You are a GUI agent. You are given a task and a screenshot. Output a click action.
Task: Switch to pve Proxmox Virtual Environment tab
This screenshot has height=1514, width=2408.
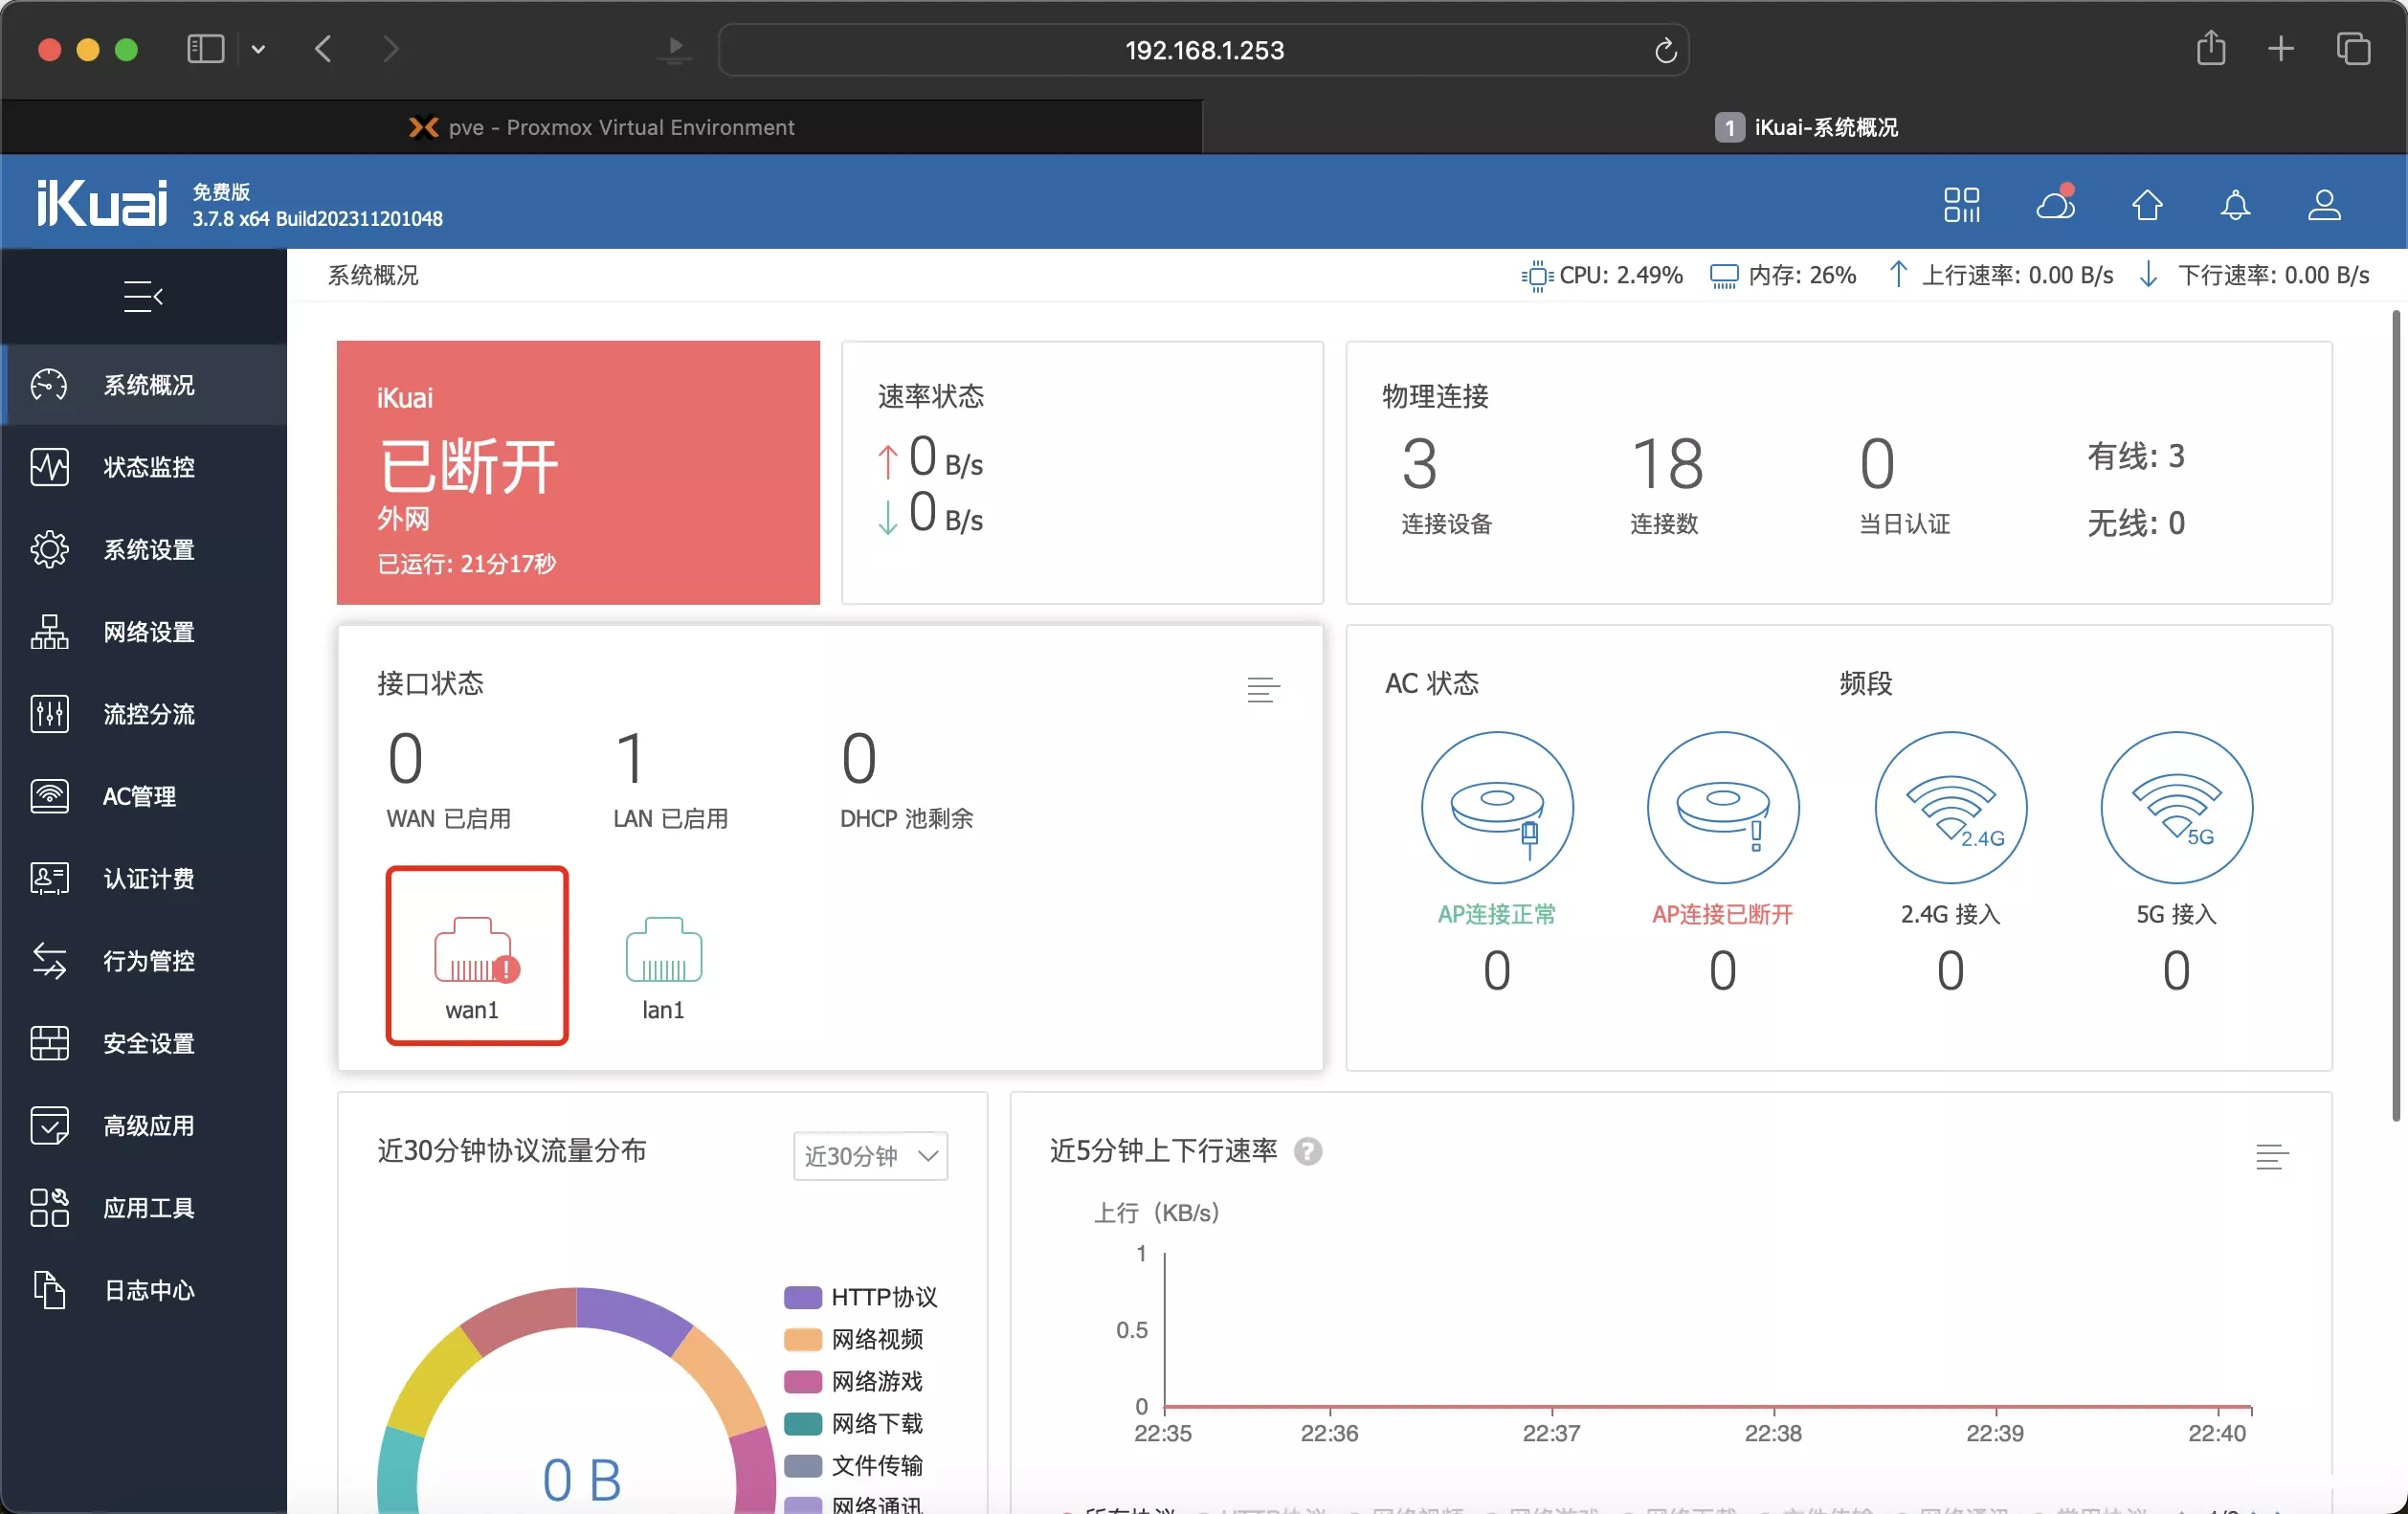pyautogui.click(x=601, y=127)
